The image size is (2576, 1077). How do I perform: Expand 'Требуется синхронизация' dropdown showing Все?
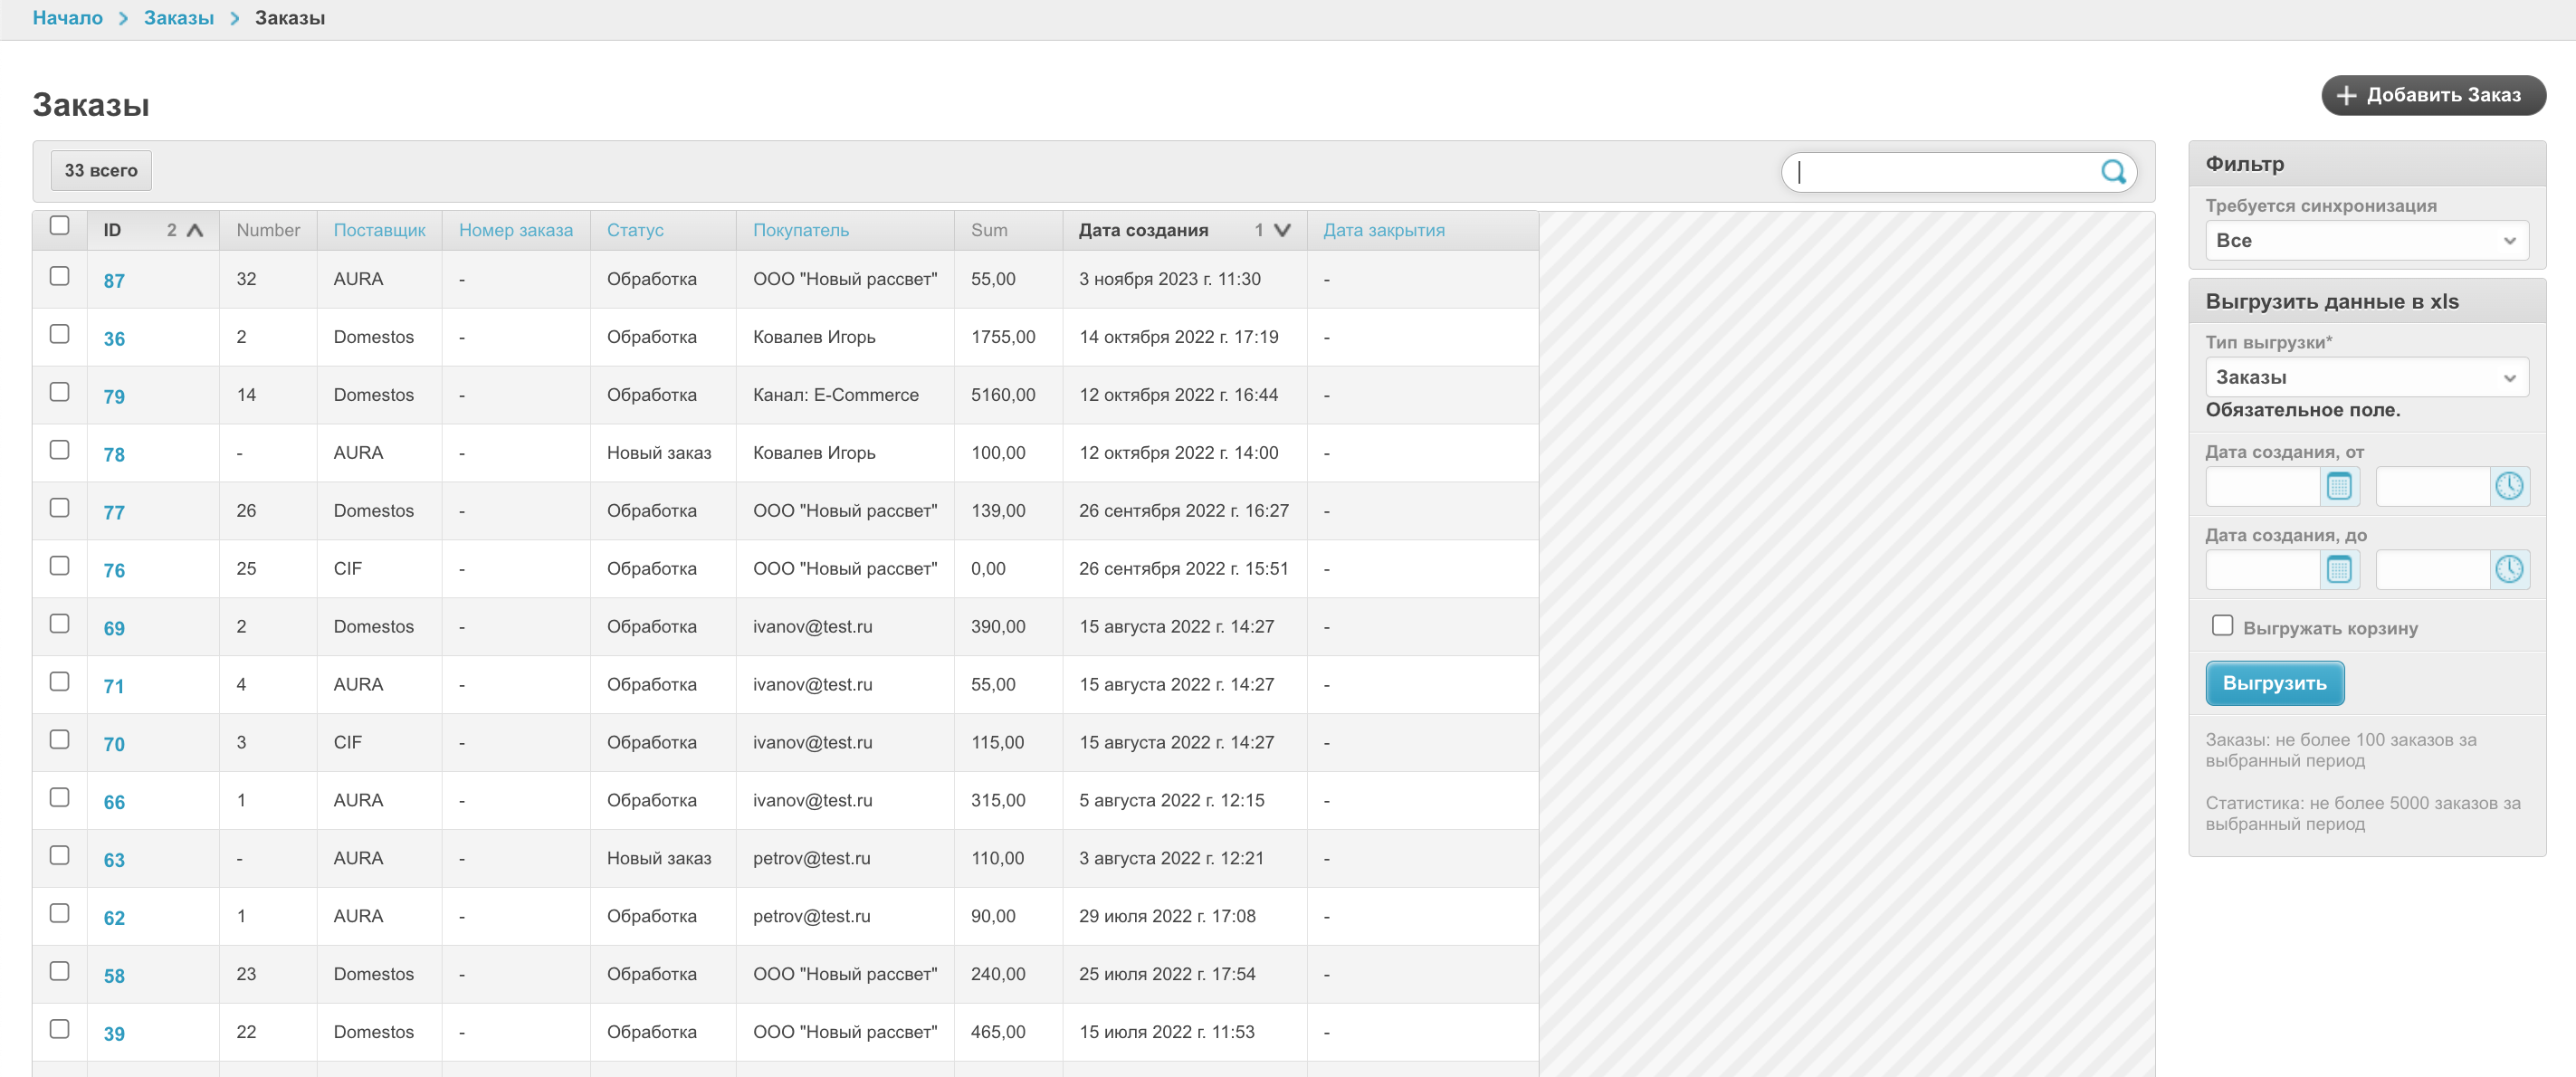click(x=2366, y=241)
